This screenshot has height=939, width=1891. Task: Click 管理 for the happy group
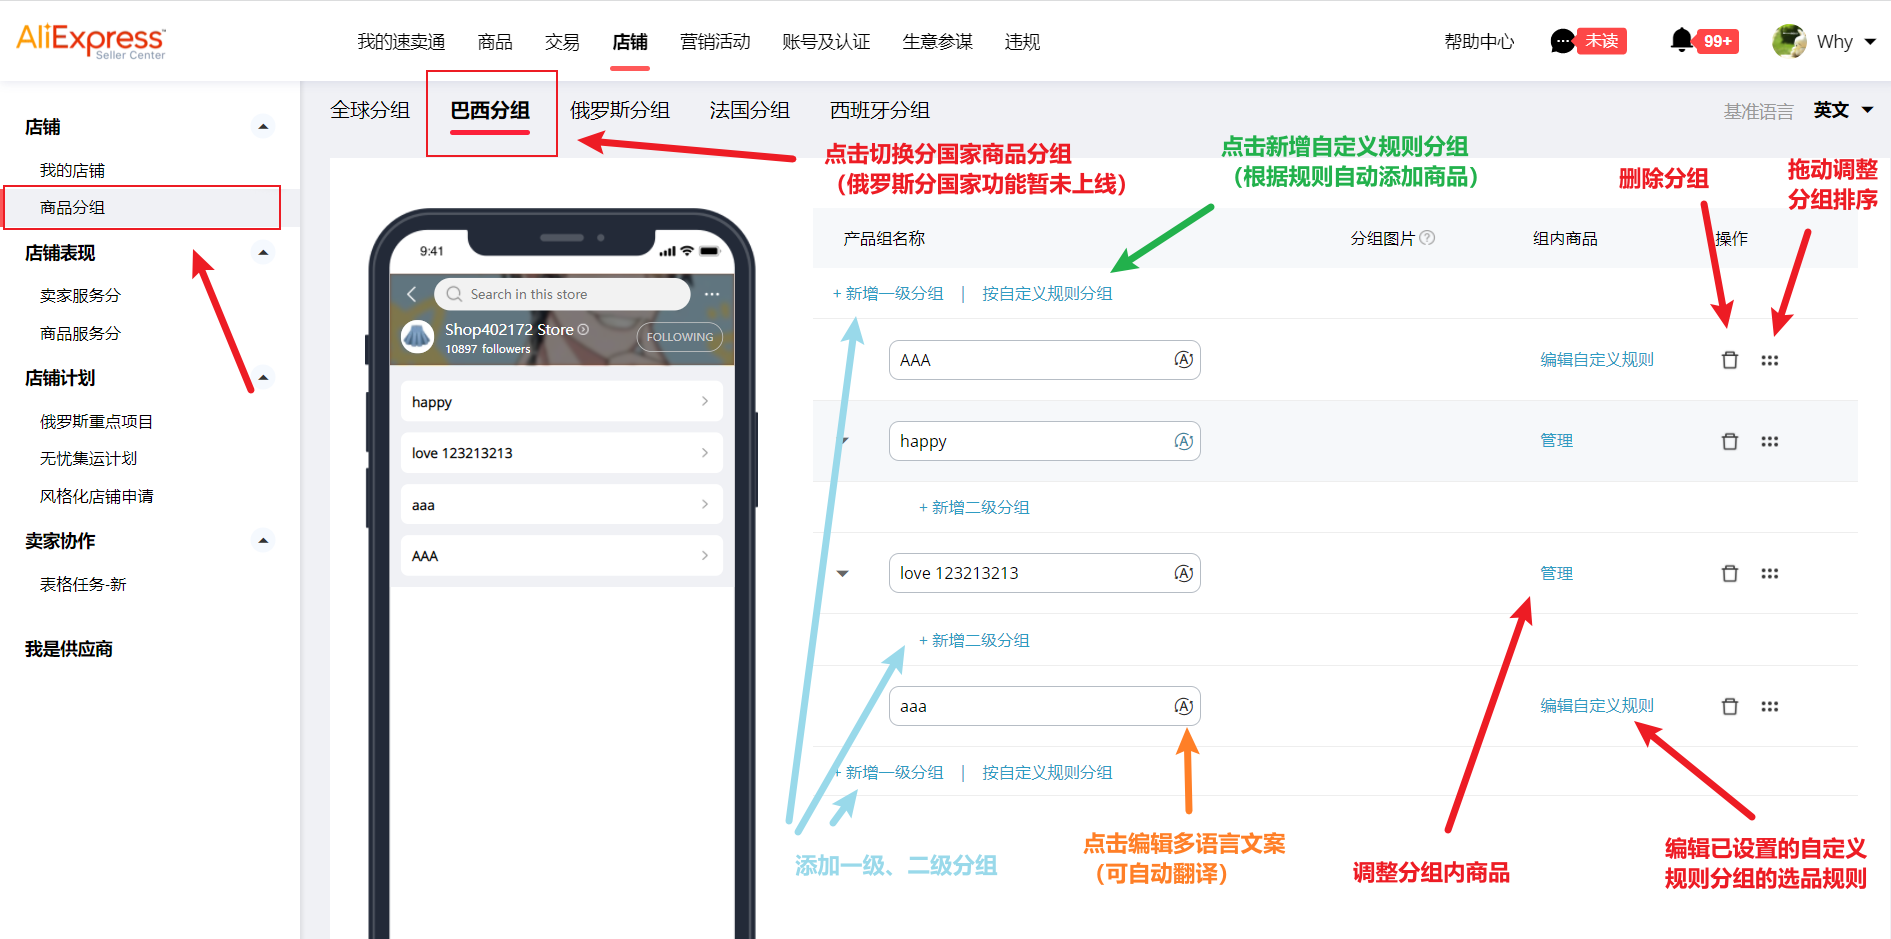pos(1556,441)
